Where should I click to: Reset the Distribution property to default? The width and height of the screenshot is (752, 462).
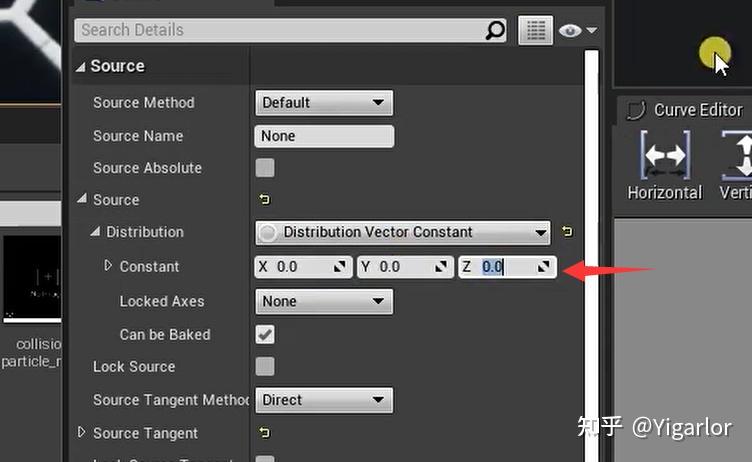pyautogui.click(x=567, y=232)
